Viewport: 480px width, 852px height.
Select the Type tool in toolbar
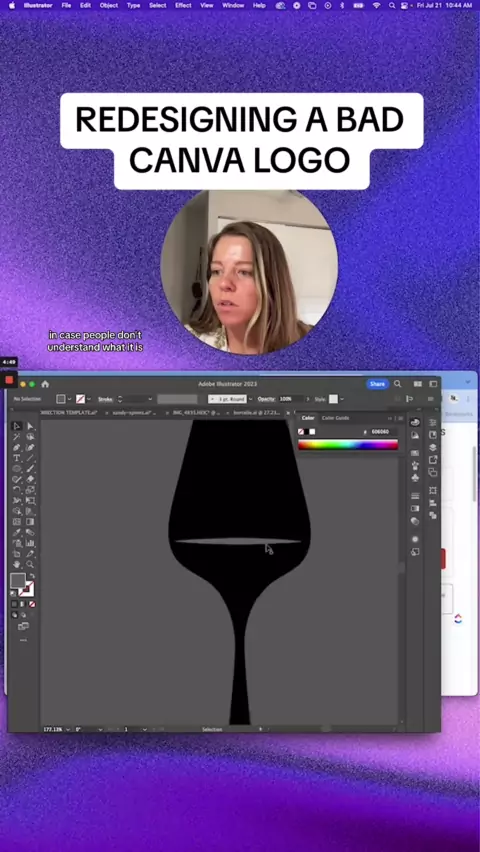tap(17, 458)
